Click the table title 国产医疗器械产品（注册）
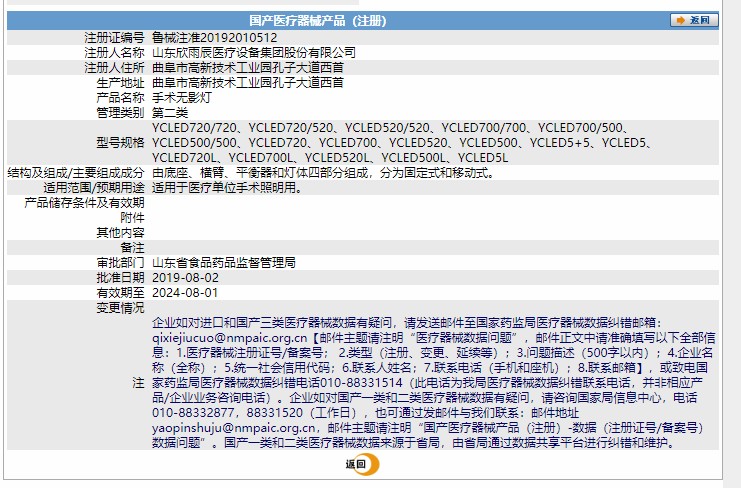741x488 pixels. [318, 21]
